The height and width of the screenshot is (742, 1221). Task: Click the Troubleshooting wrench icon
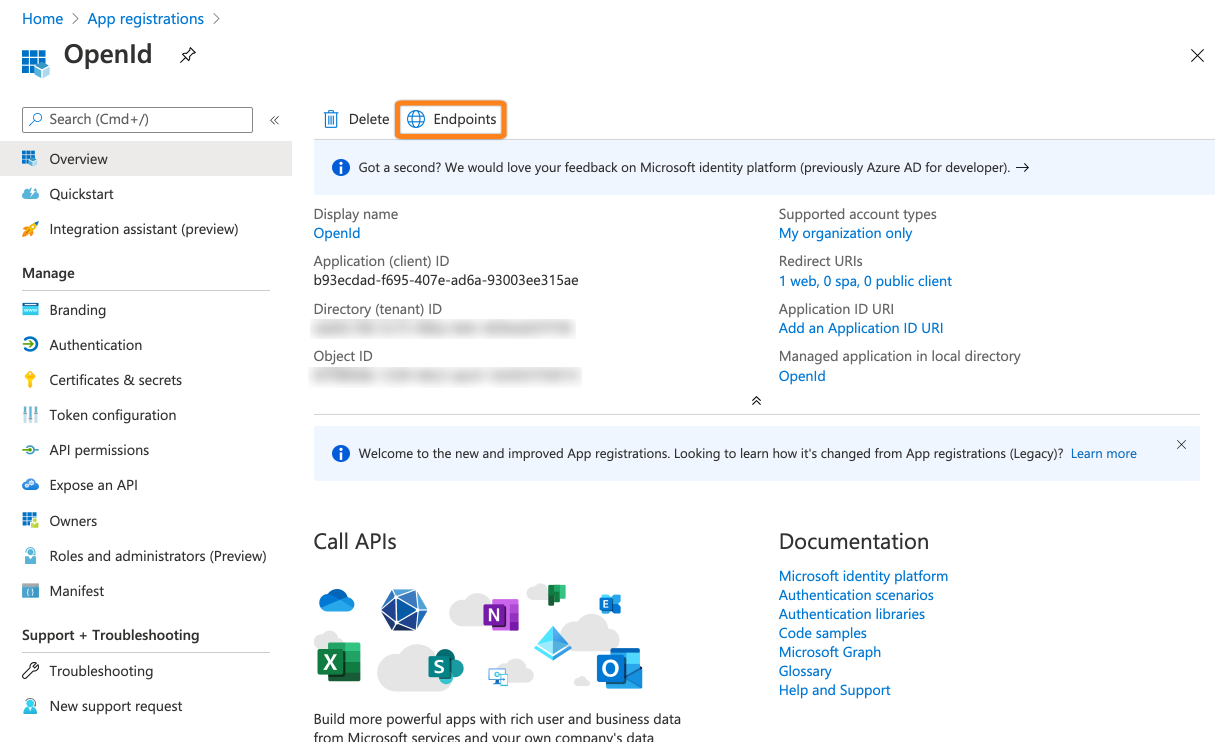tap(30, 671)
